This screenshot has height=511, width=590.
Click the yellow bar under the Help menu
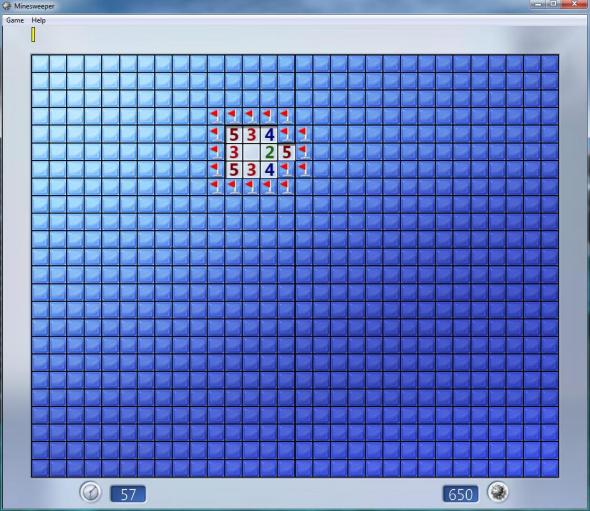point(33,34)
